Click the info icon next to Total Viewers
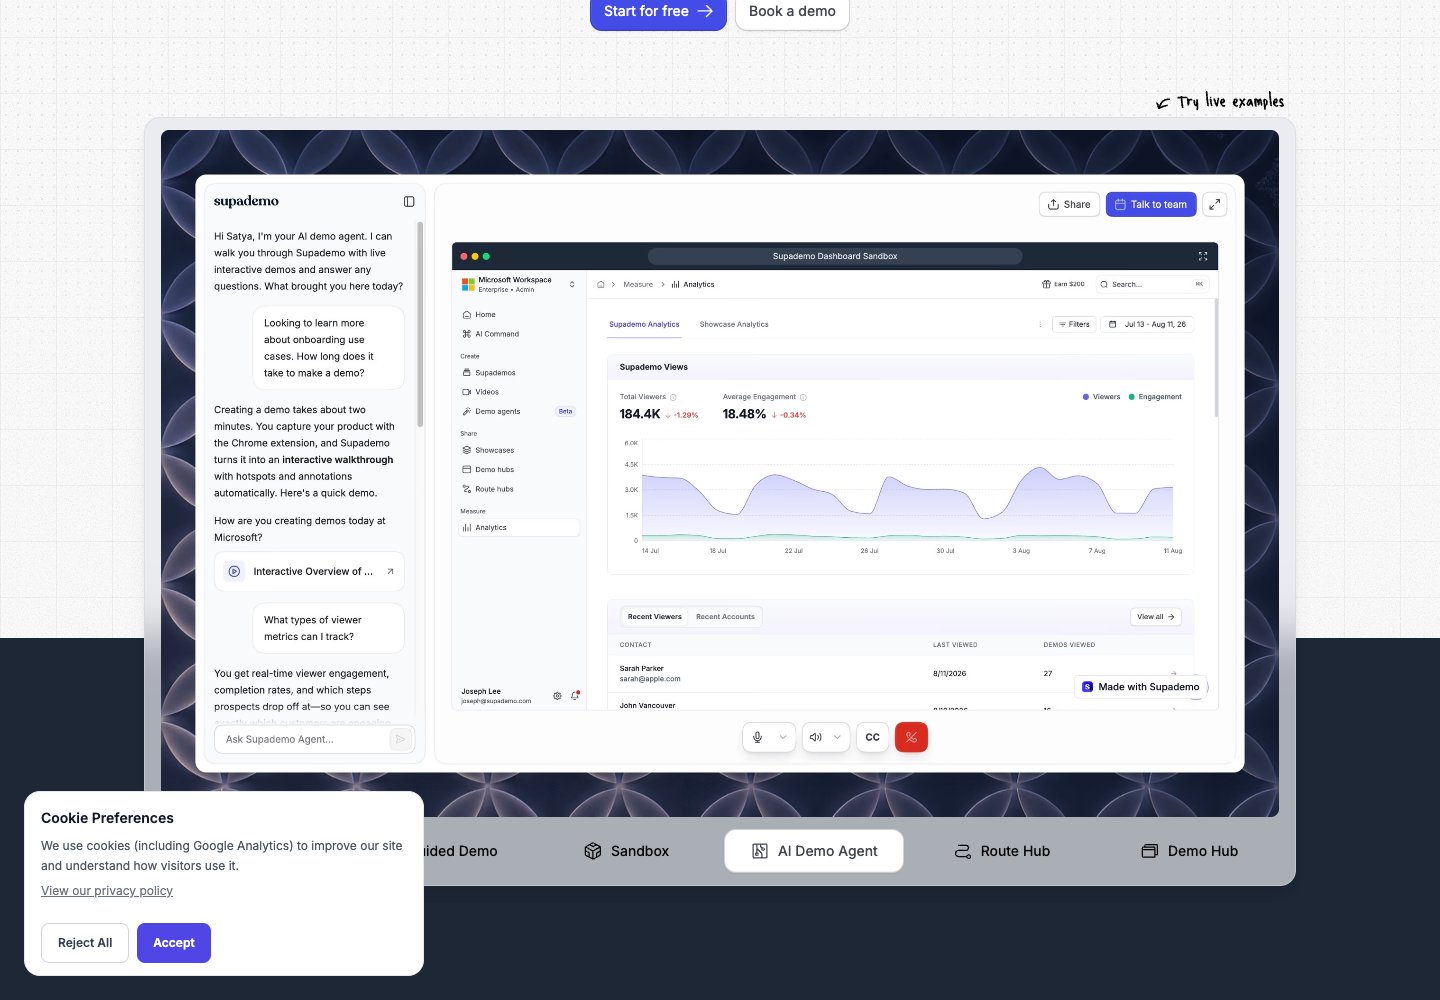This screenshot has height=1000, width=1440. pyautogui.click(x=673, y=397)
